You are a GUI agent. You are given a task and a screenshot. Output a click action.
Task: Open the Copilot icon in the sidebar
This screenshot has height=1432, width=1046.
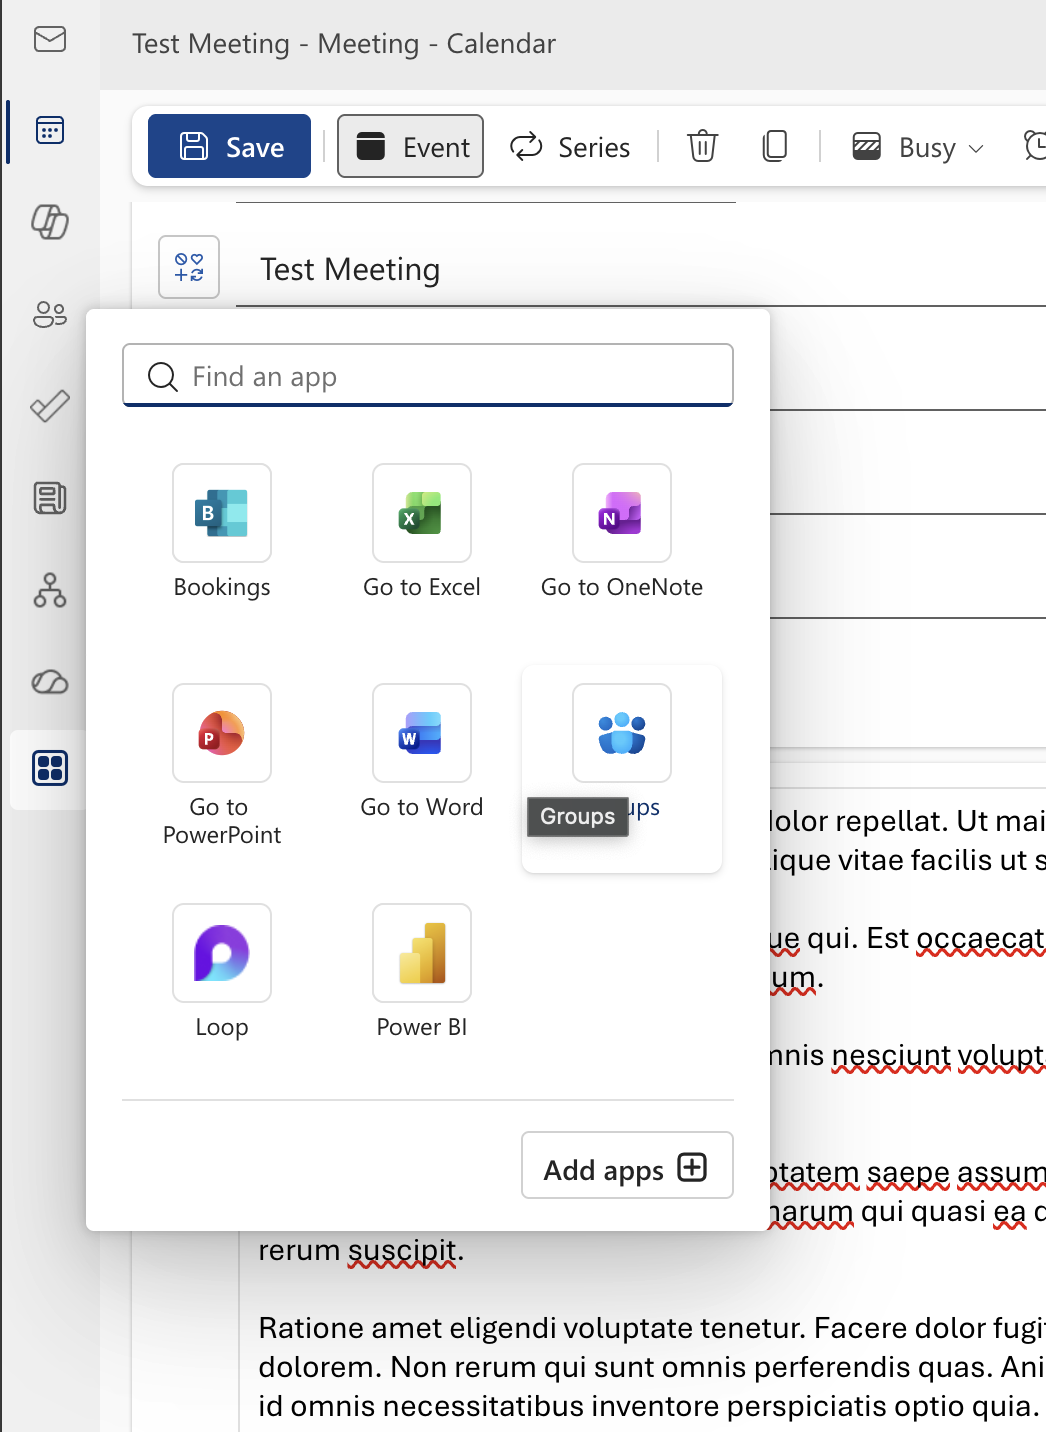pos(50,222)
